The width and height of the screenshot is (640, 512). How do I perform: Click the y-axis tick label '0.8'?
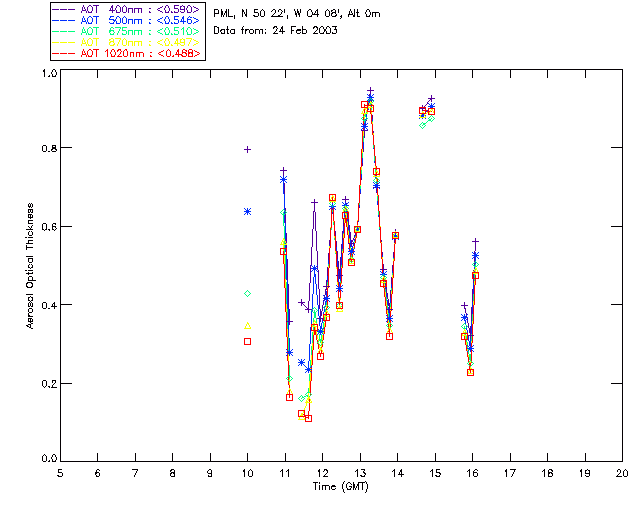tap(49, 148)
